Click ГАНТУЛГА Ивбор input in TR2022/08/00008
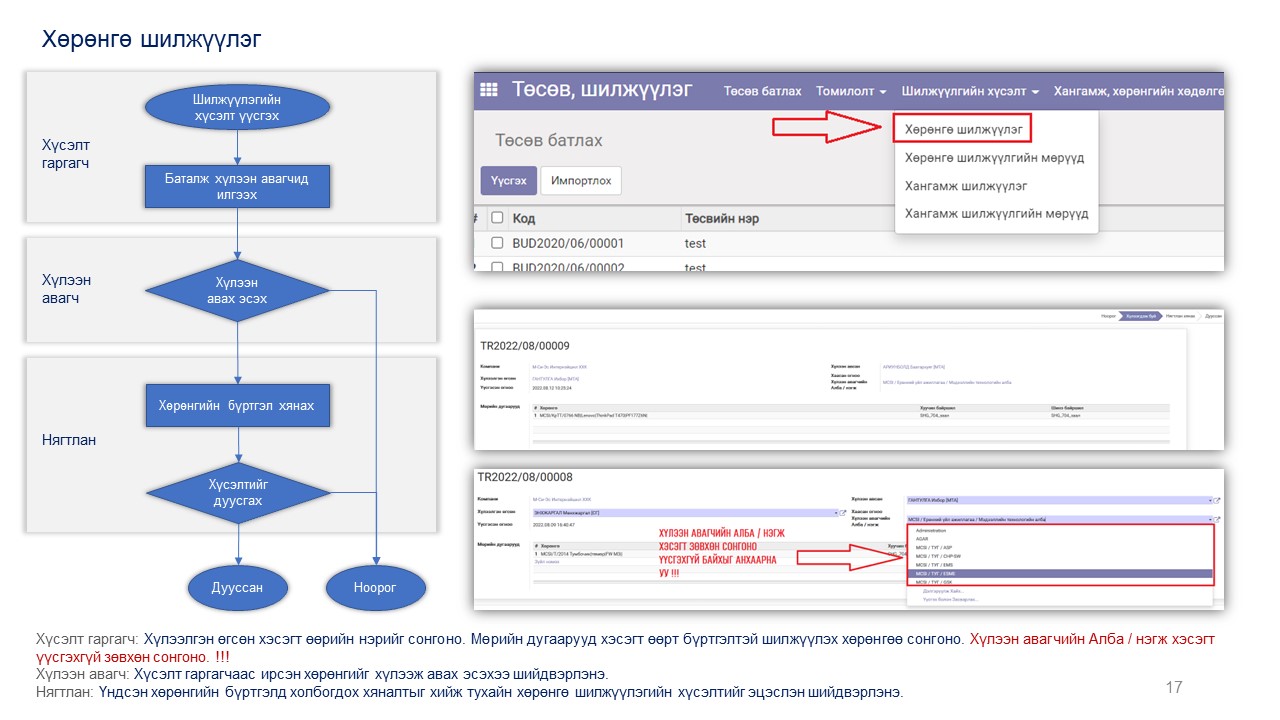Screen dimensions: 1280x720 click(x=1058, y=500)
